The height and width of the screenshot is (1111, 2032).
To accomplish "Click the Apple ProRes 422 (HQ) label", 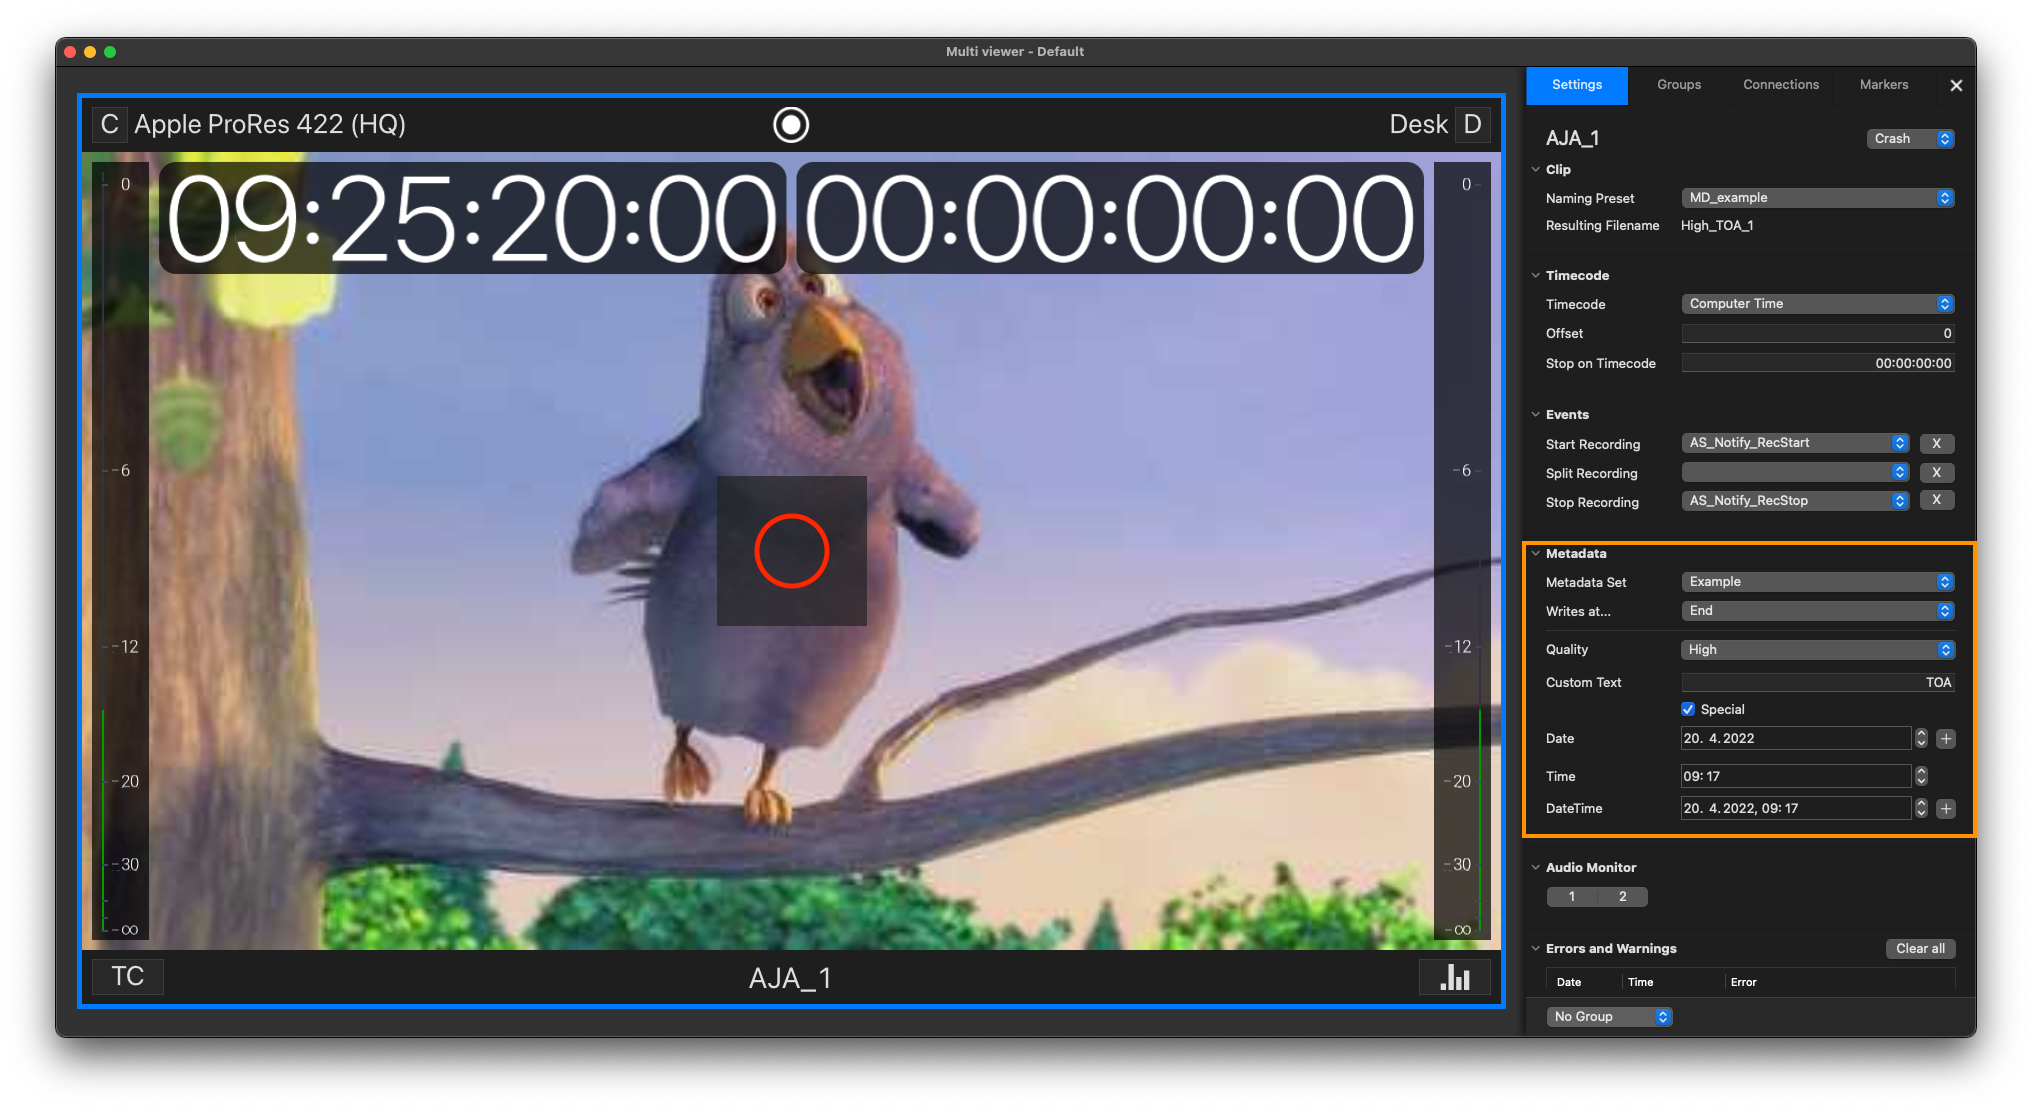I will point(270,124).
